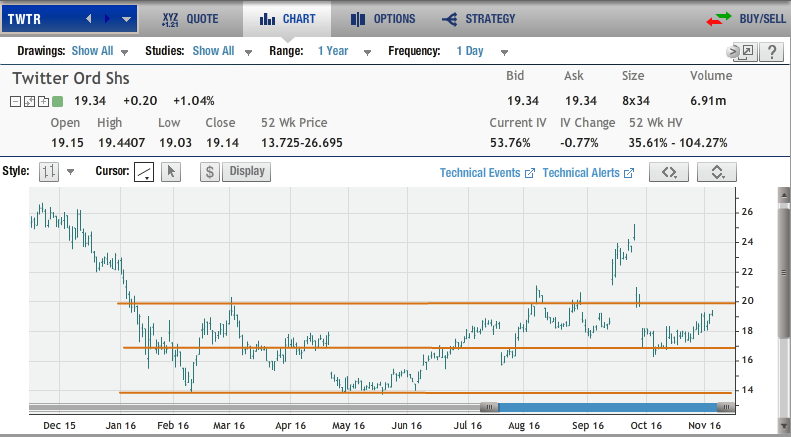Open the Technical Events link
Viewport: 791px width, 437px height.
click(x=487, y=173)
